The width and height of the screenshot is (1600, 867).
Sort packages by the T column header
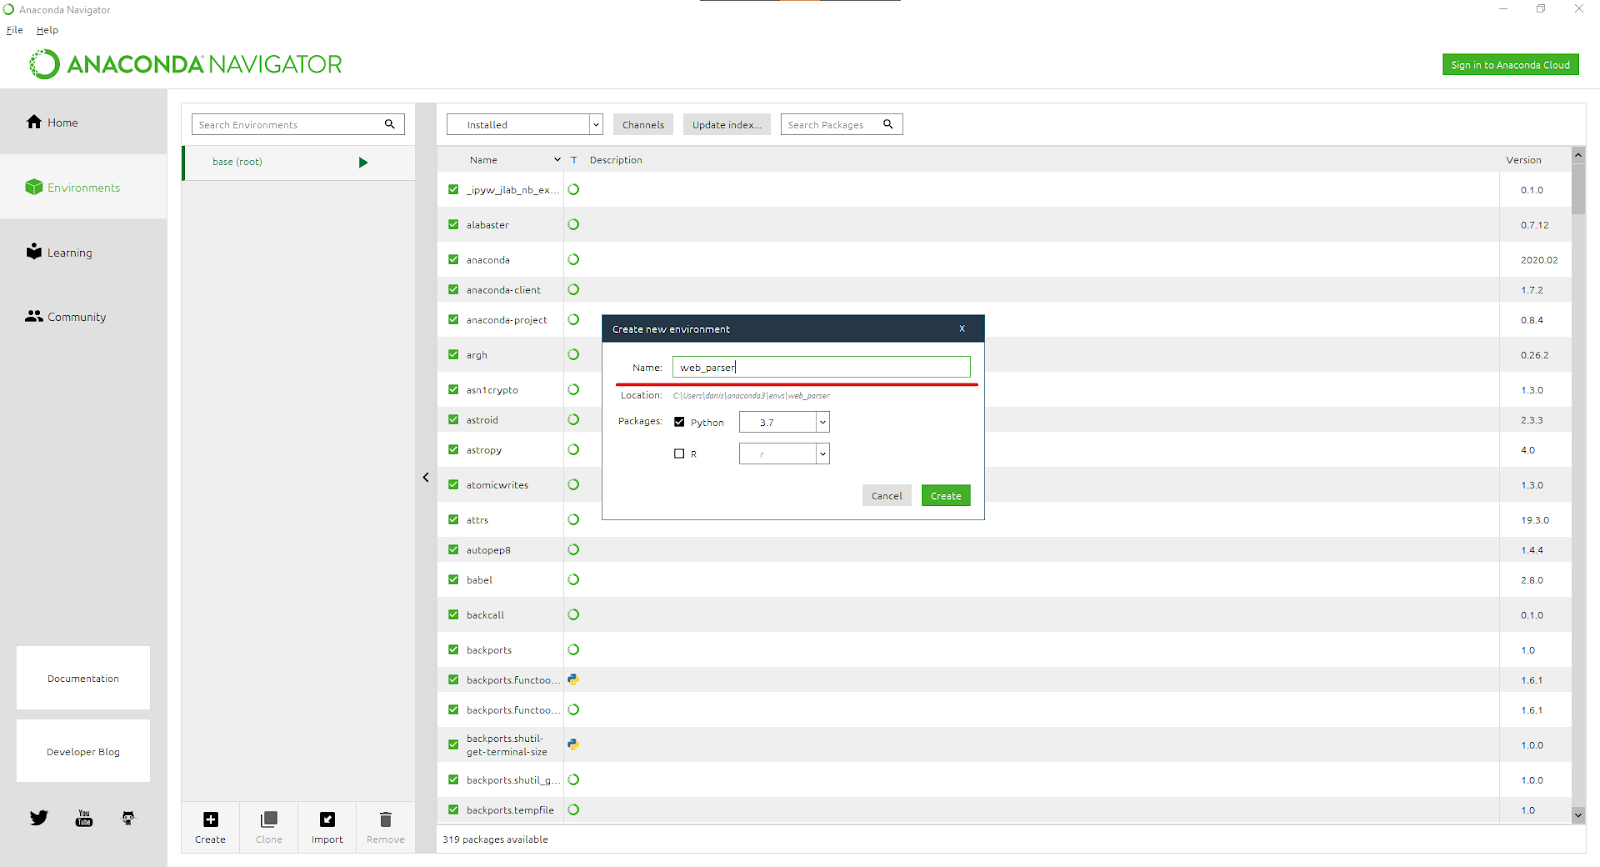(574, 160)
